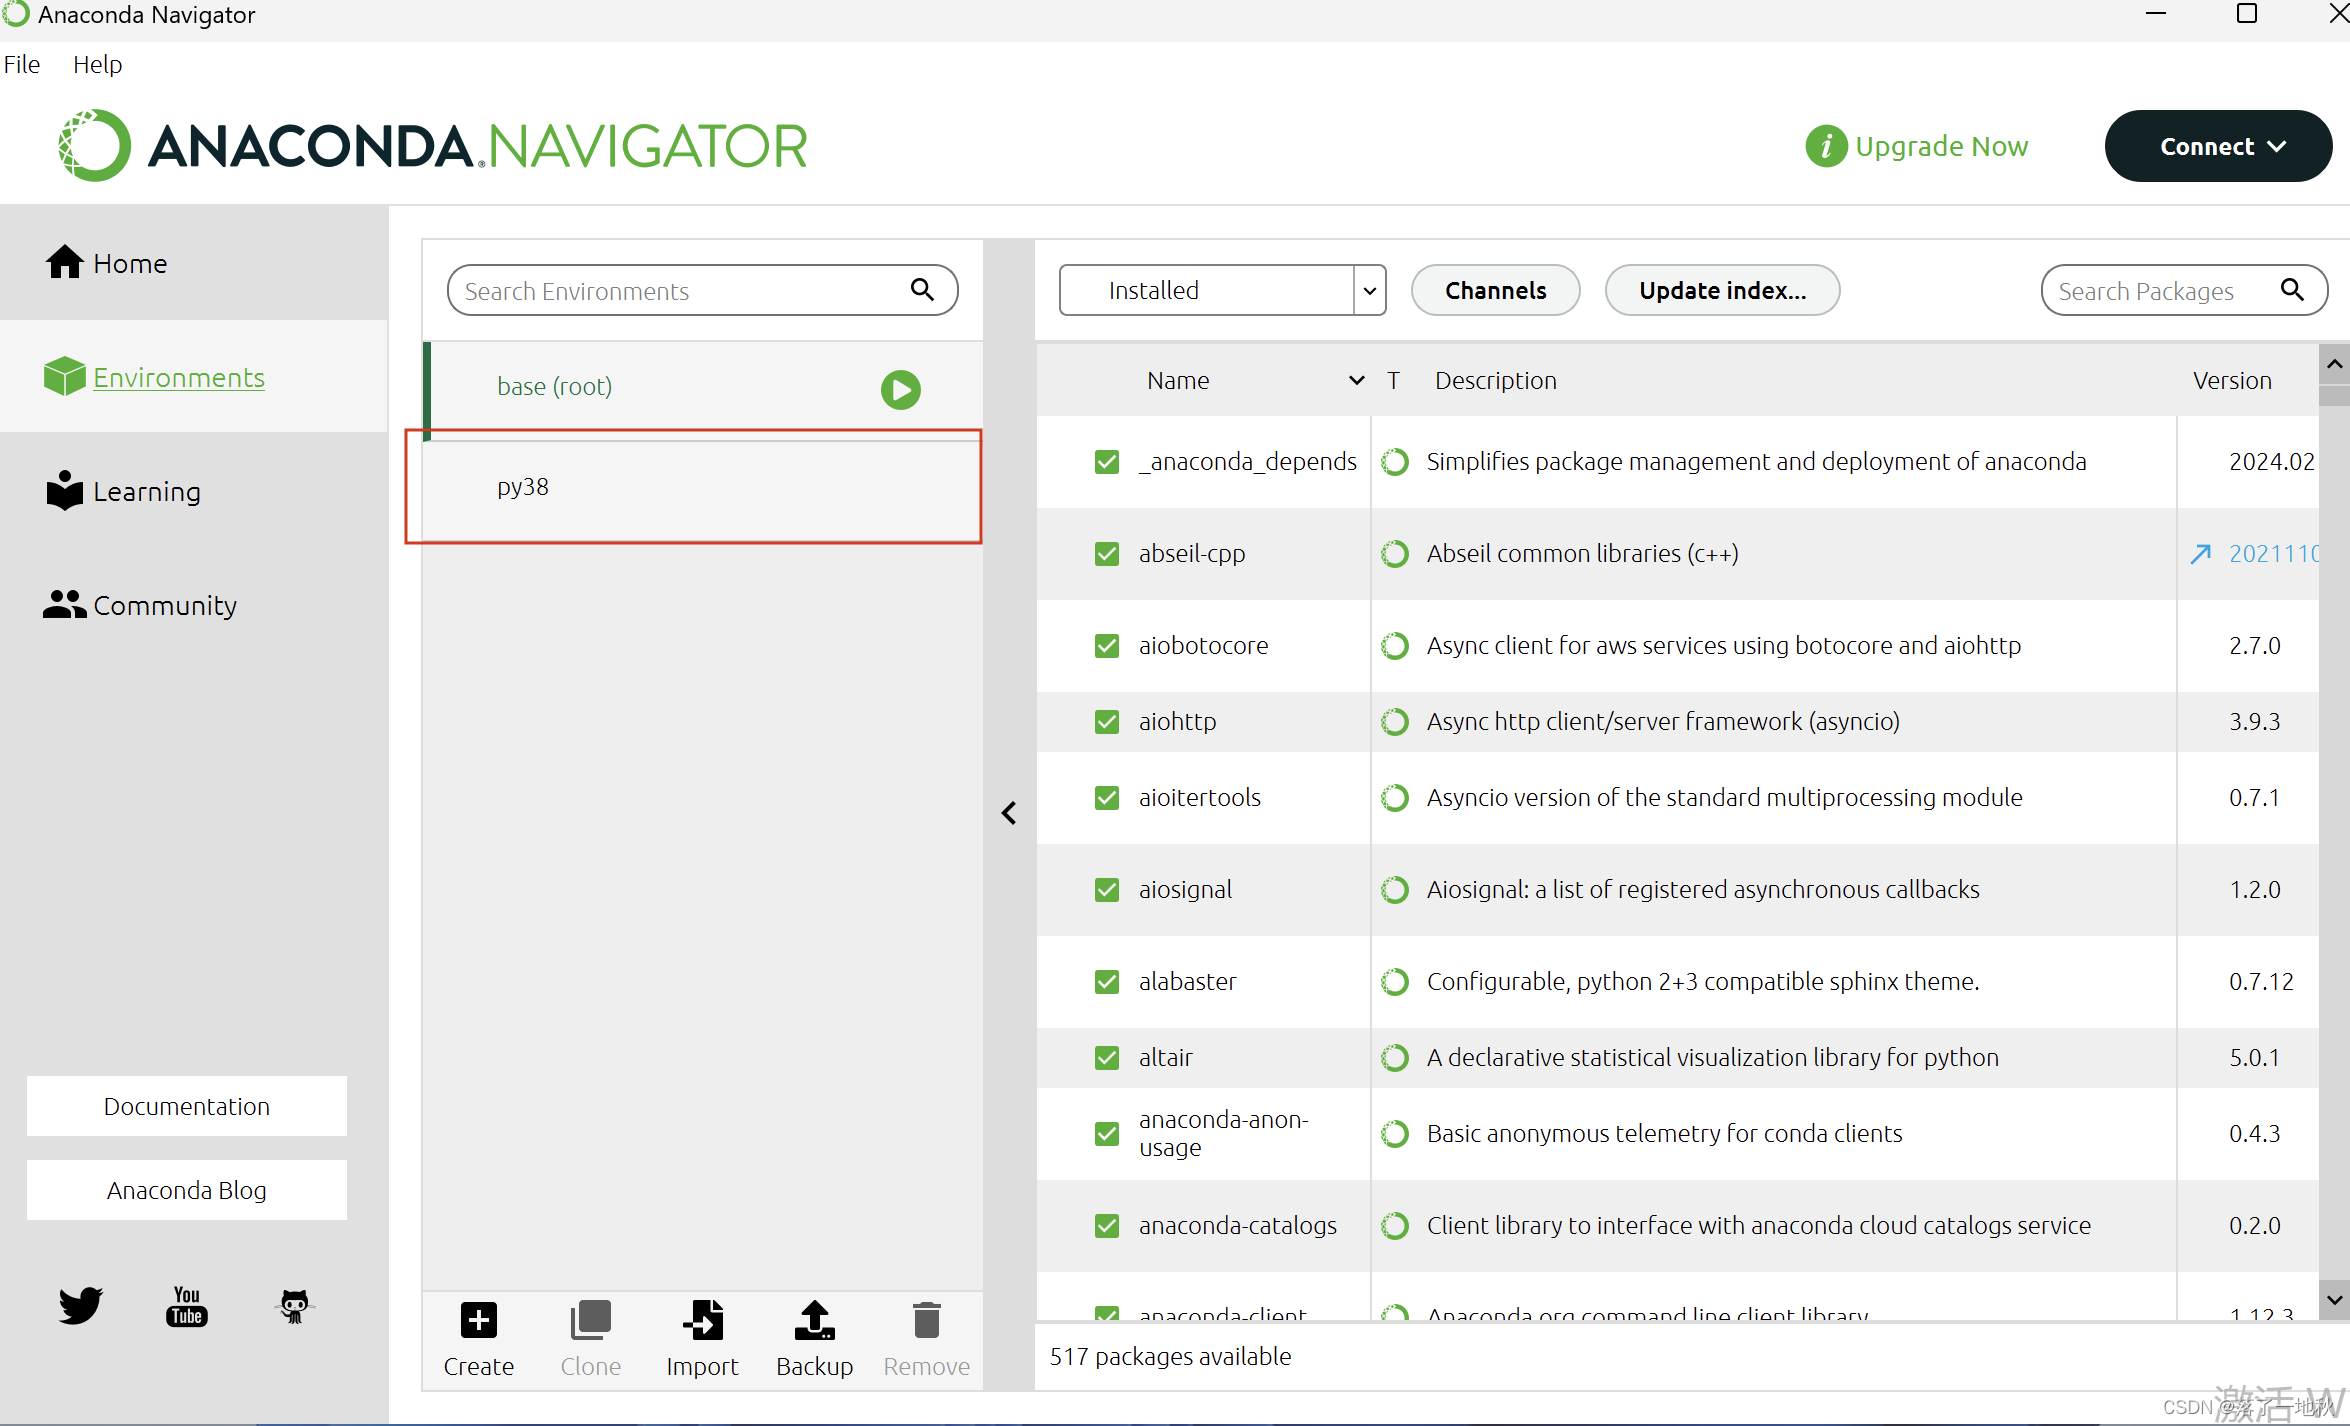
Task: Click the search packages magnifier icon
Action: 2293,290
